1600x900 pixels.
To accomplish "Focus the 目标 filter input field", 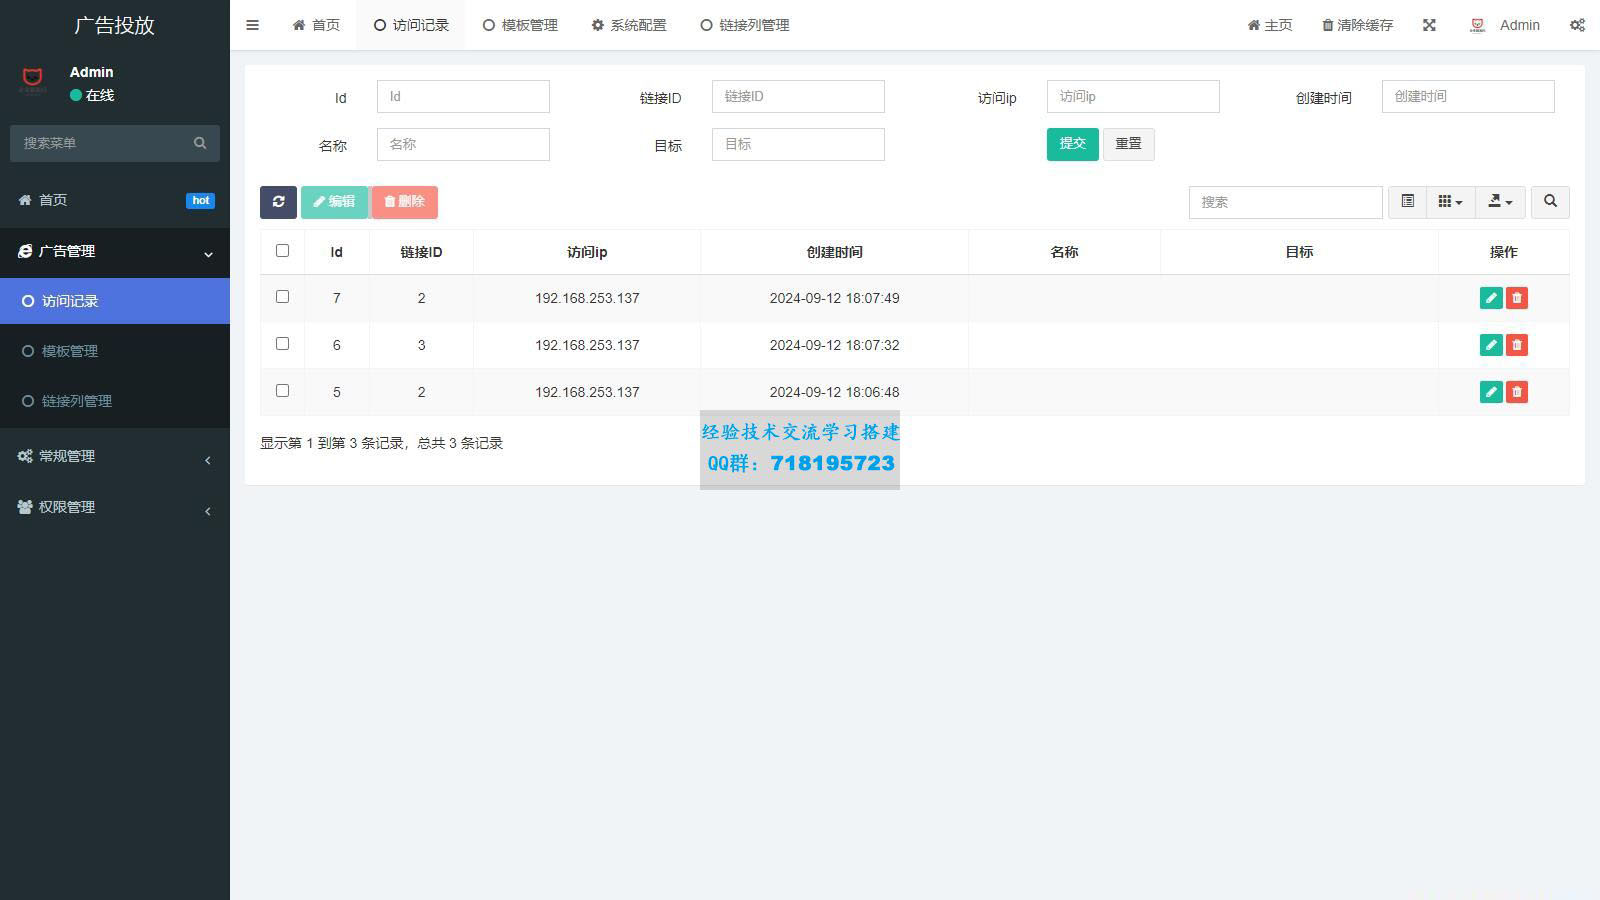I will (x=798, y=144).
